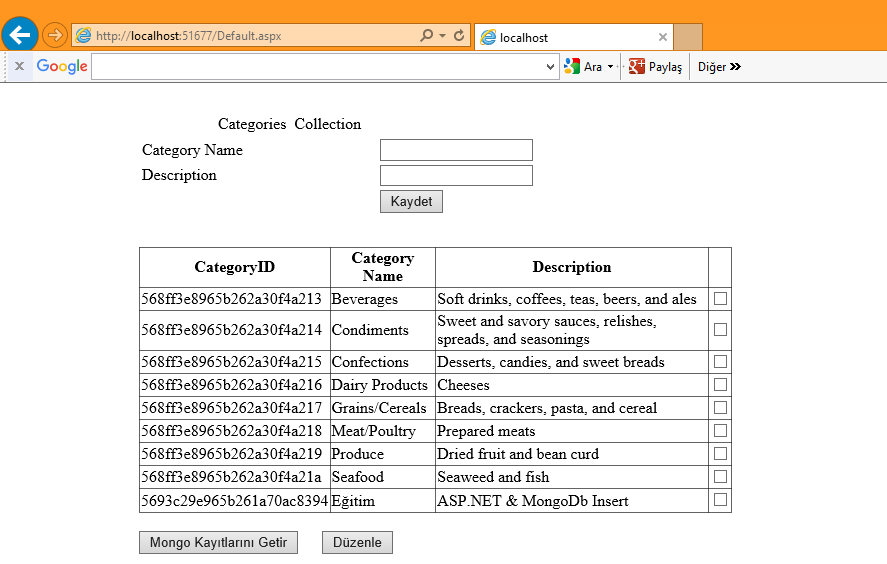
Task: Tick the checkbox for the Beverages row
Action: click(x=720, y=298)
